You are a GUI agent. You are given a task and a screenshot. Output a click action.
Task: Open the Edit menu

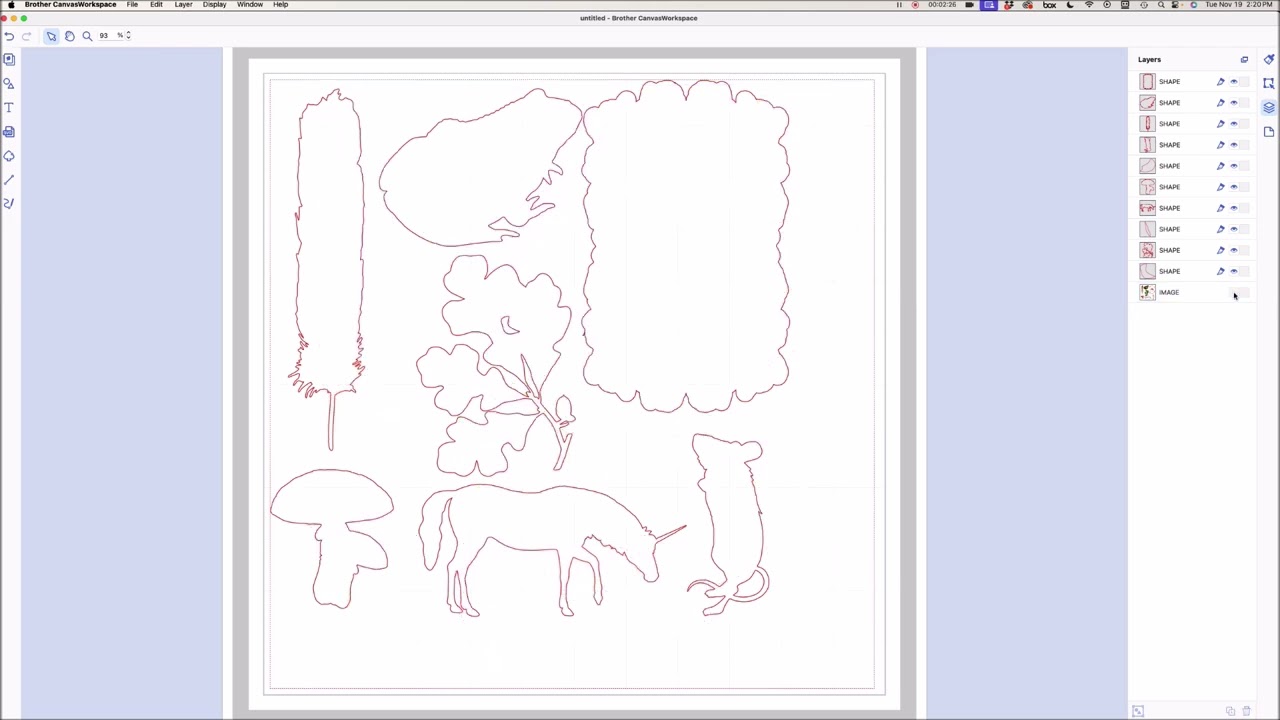[x=156, y=5]
